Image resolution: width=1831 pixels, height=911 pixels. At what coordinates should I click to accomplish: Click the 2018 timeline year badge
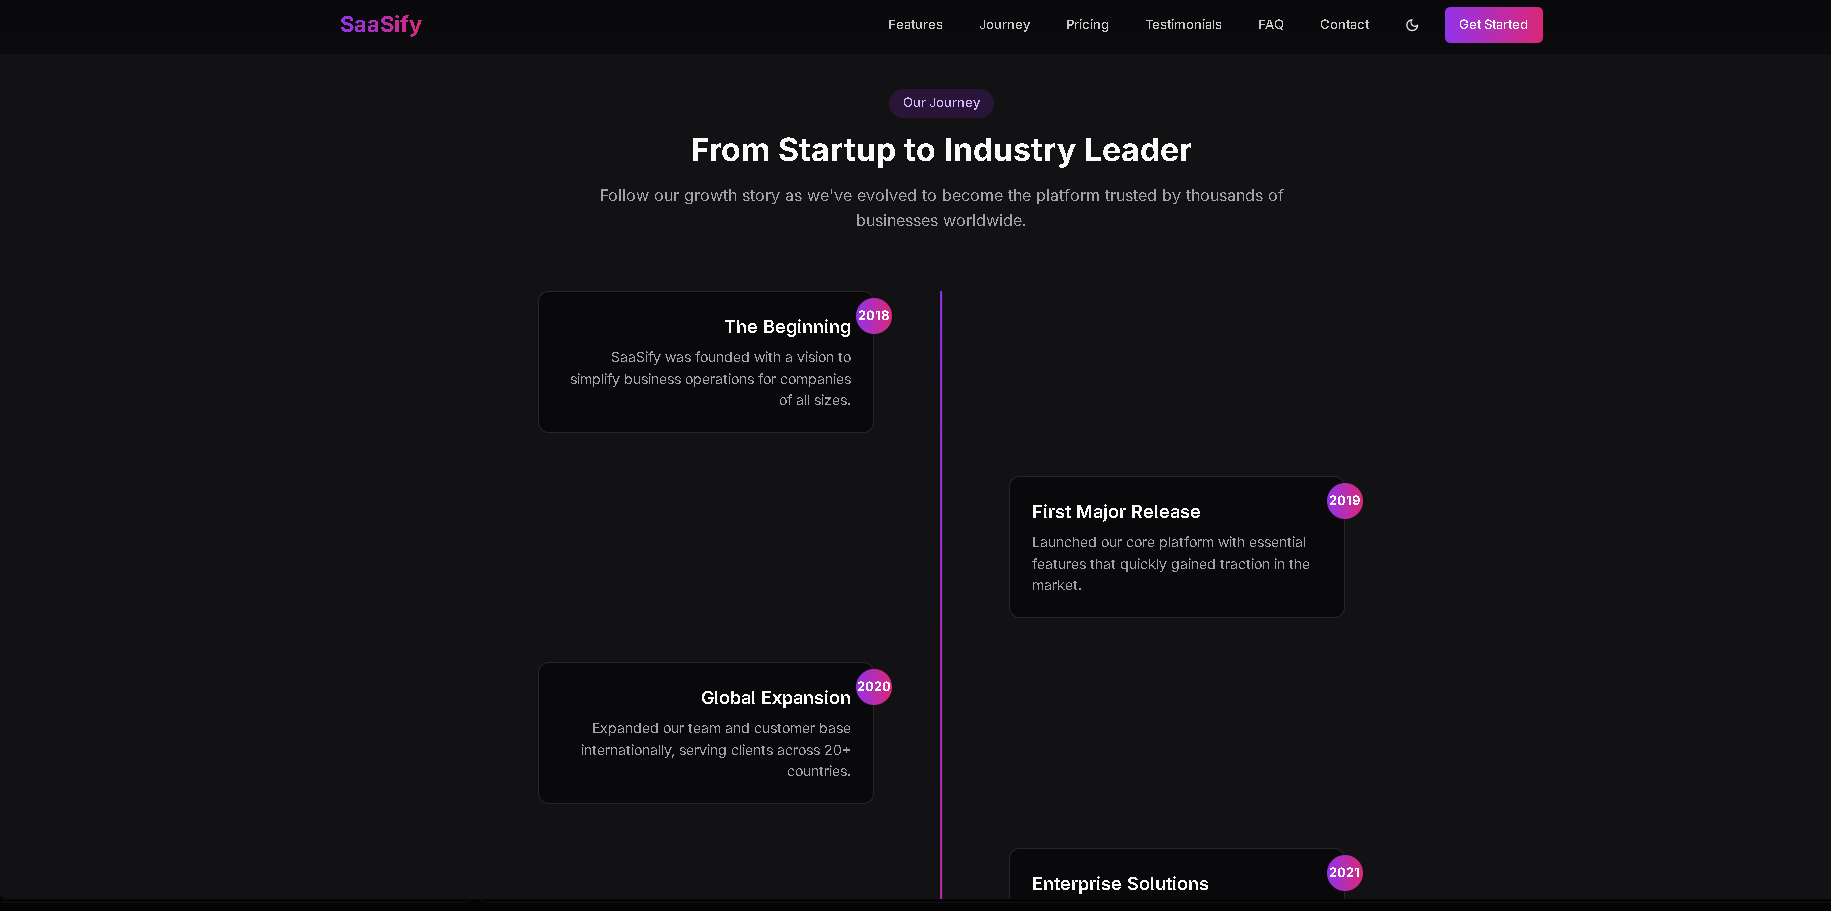click(874, 315)
